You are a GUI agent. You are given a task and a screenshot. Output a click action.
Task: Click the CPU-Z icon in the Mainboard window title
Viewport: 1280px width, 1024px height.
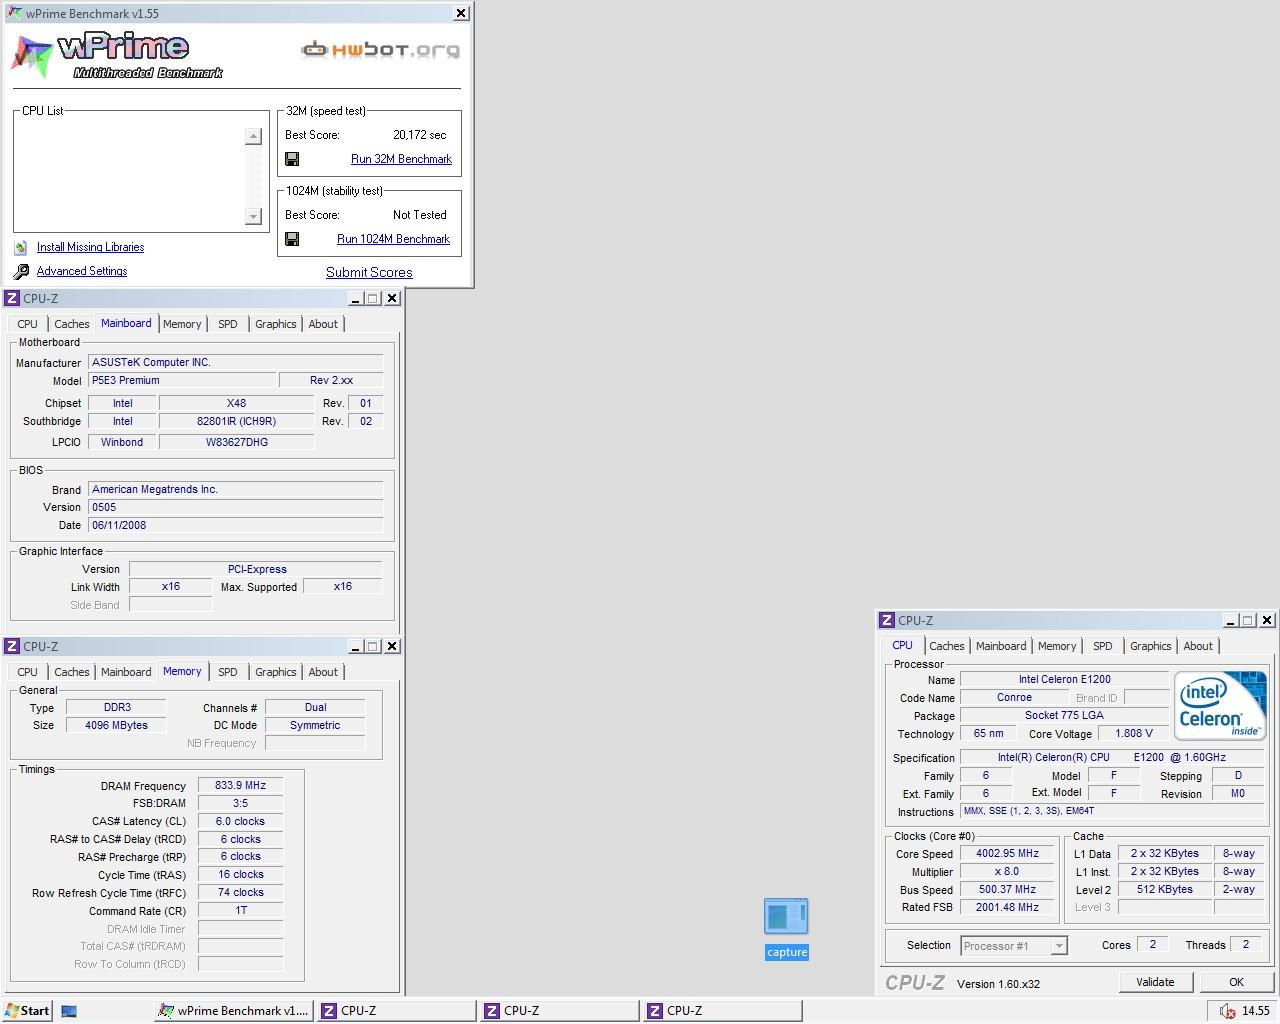point(12,298)
